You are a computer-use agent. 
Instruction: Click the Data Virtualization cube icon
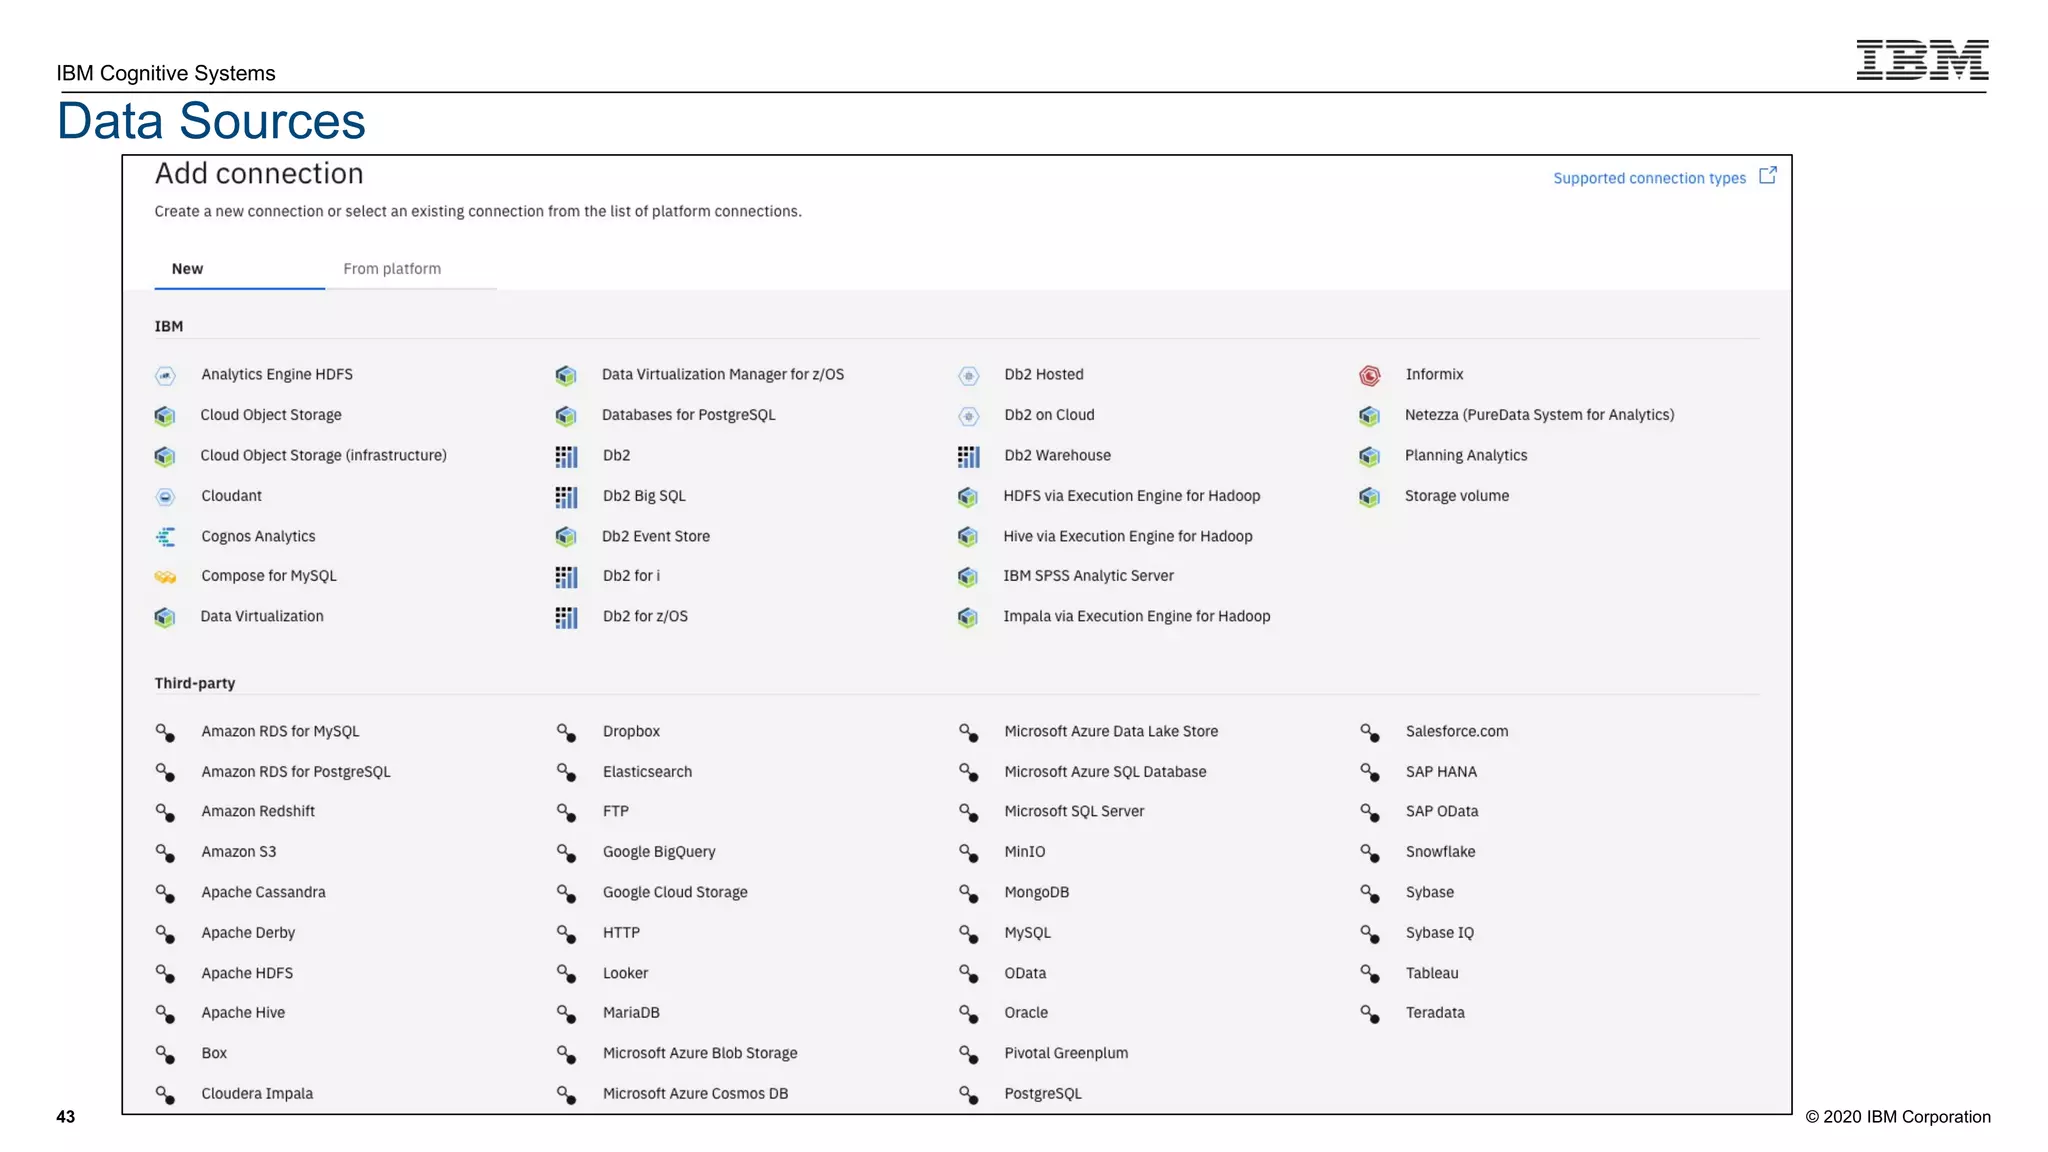(165, 618)
